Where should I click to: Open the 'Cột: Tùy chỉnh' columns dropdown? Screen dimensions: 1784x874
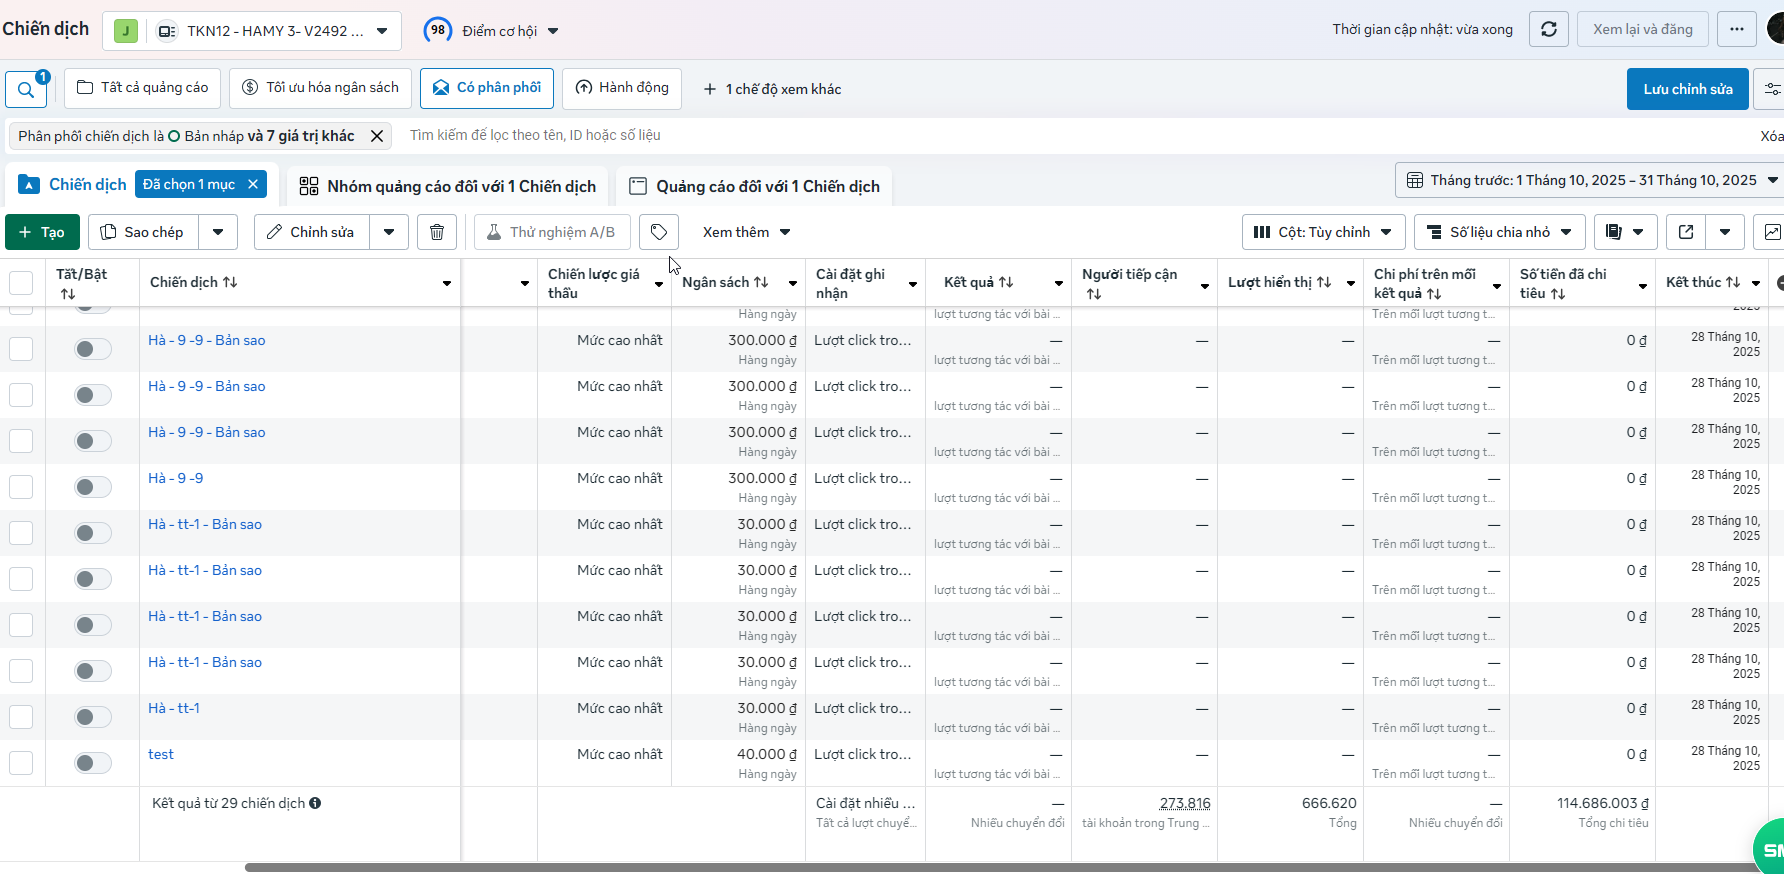[x=1324, y=232]
